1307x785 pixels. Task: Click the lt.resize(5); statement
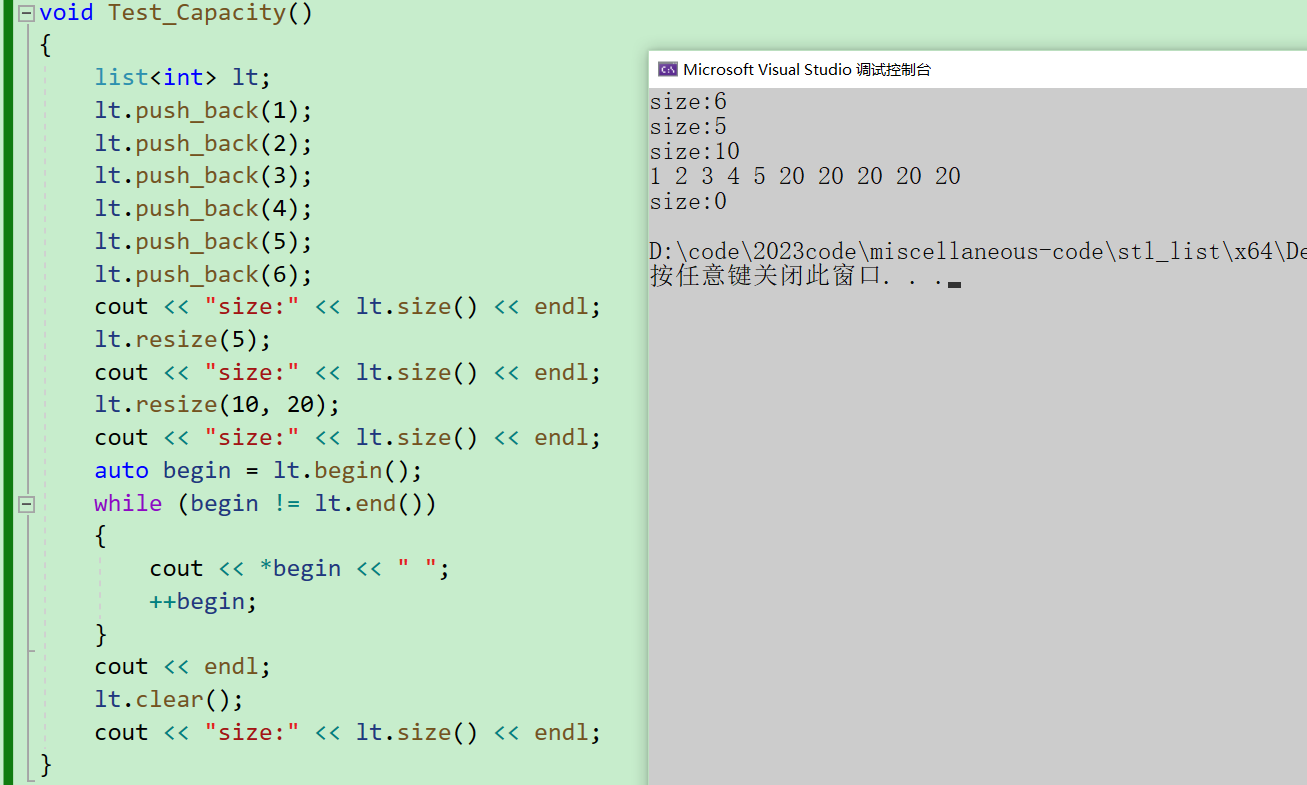coord(183,339)
